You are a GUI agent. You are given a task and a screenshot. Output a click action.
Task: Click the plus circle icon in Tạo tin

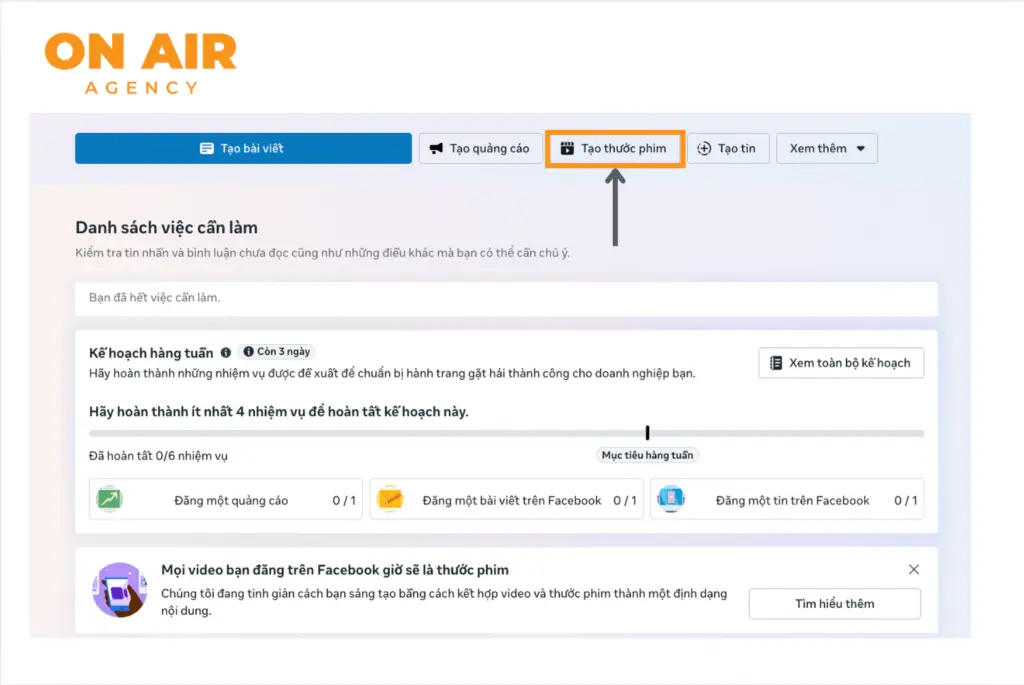pyautogui.click(x=704, y=149)
